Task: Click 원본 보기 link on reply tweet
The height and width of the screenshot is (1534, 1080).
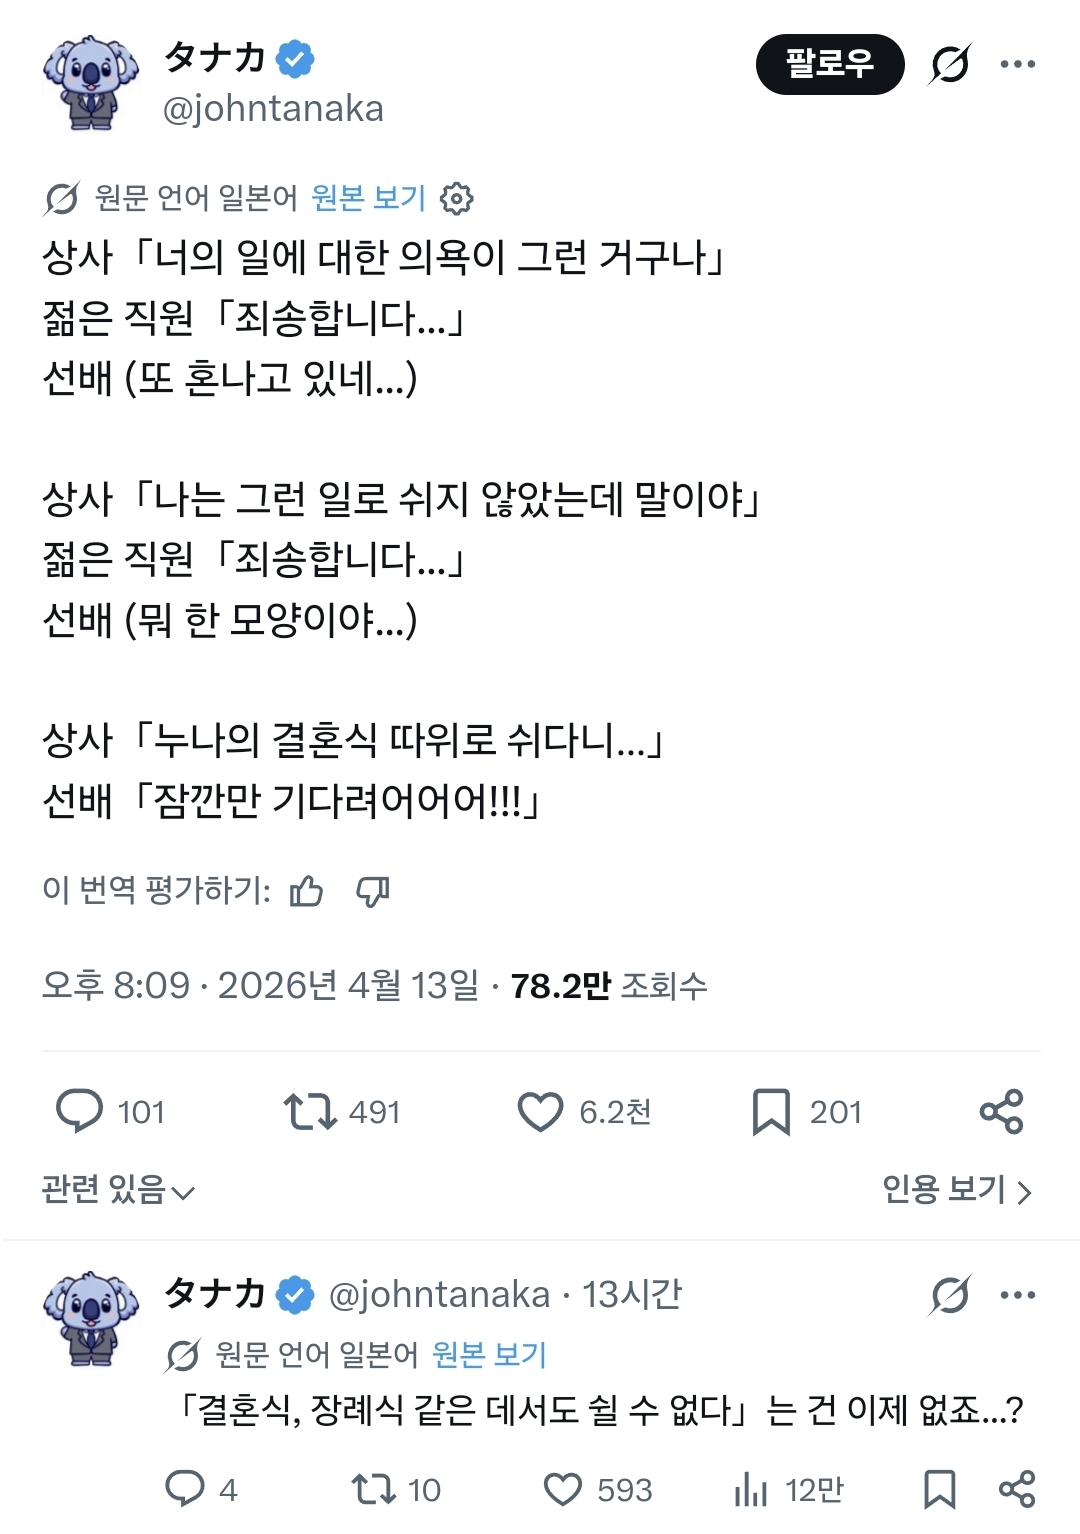Action: coord(489,1355)
